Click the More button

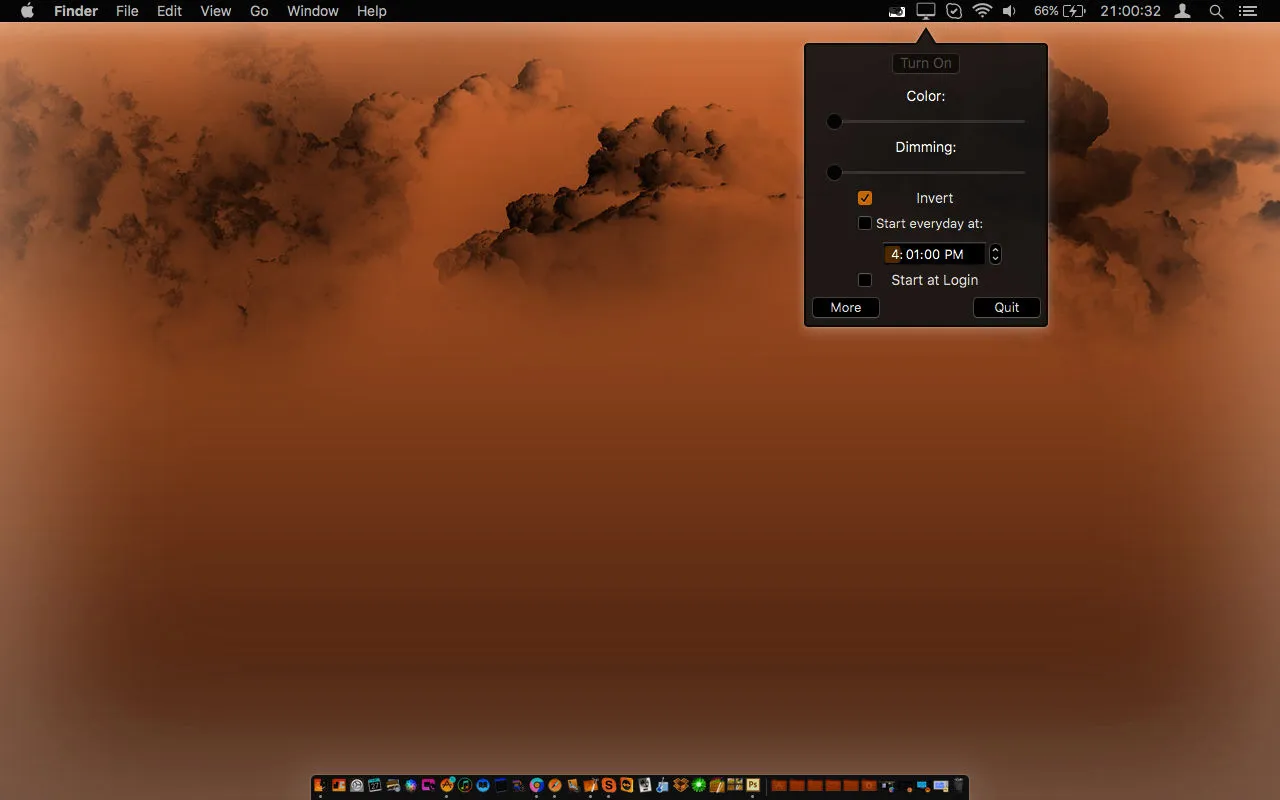[845, 307]
